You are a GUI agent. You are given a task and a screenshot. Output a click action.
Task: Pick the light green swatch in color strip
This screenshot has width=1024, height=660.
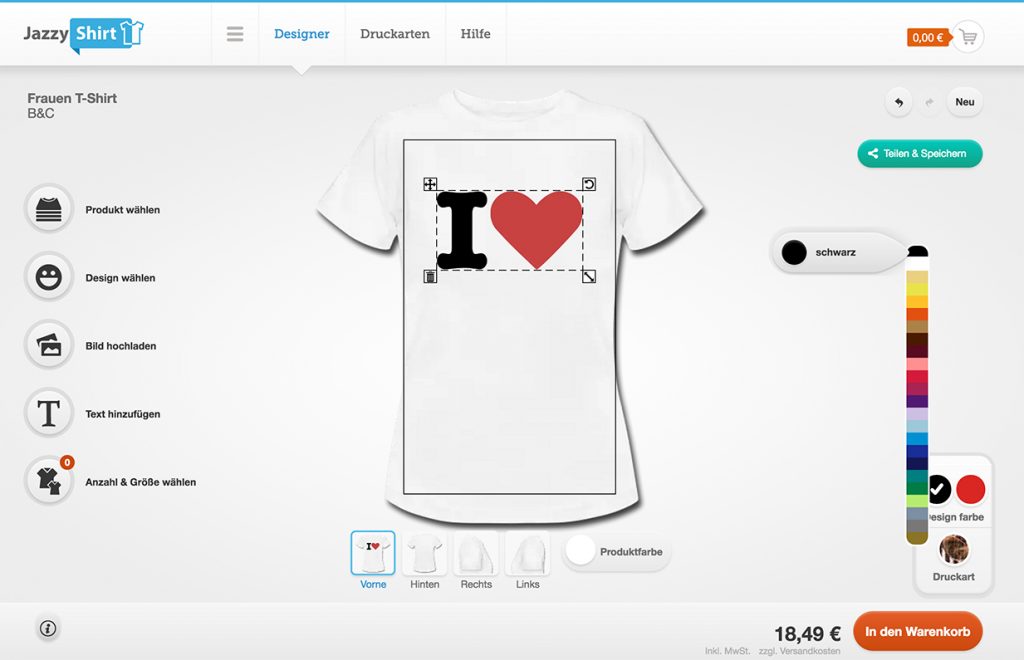tap(917, 501)
